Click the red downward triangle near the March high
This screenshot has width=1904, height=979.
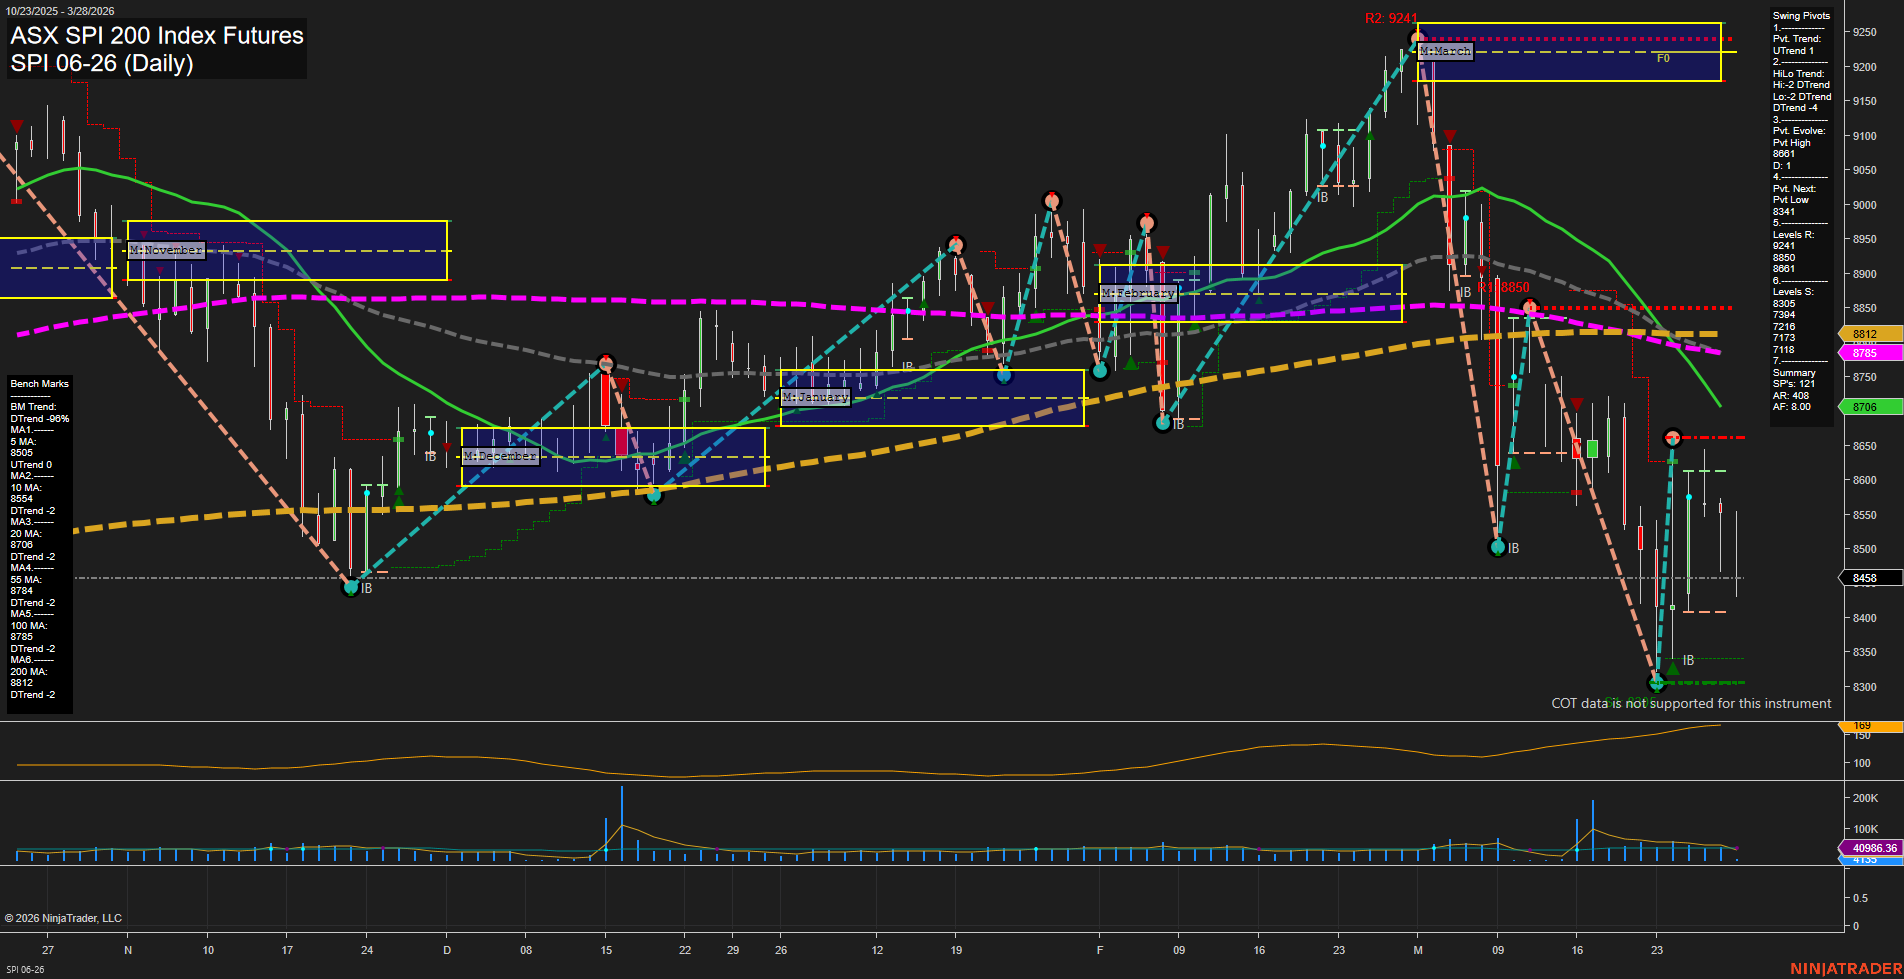(x=1449, y=133)
